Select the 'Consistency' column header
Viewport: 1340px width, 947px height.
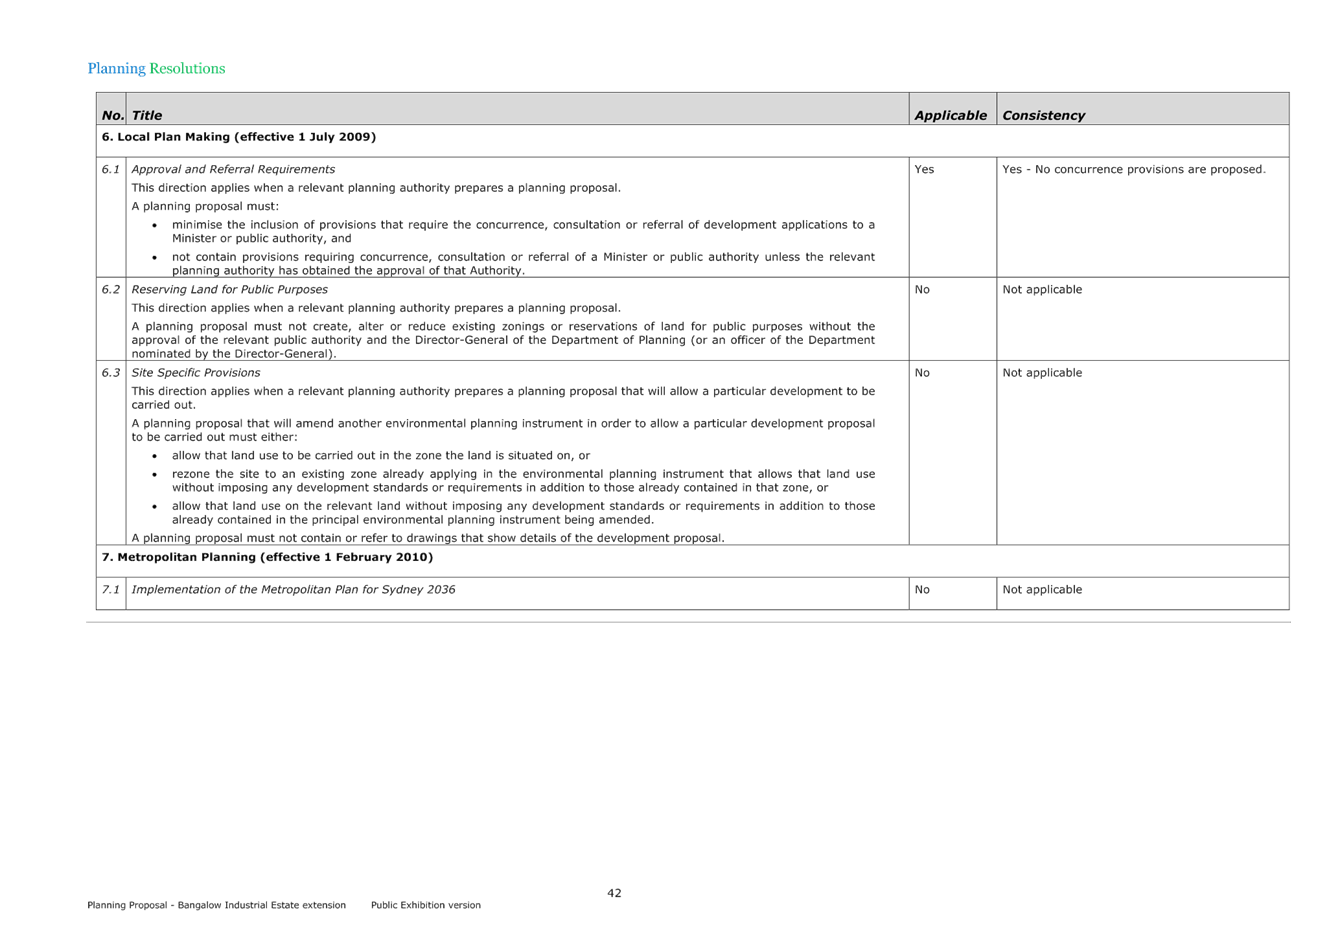[x=1043, y=115]
